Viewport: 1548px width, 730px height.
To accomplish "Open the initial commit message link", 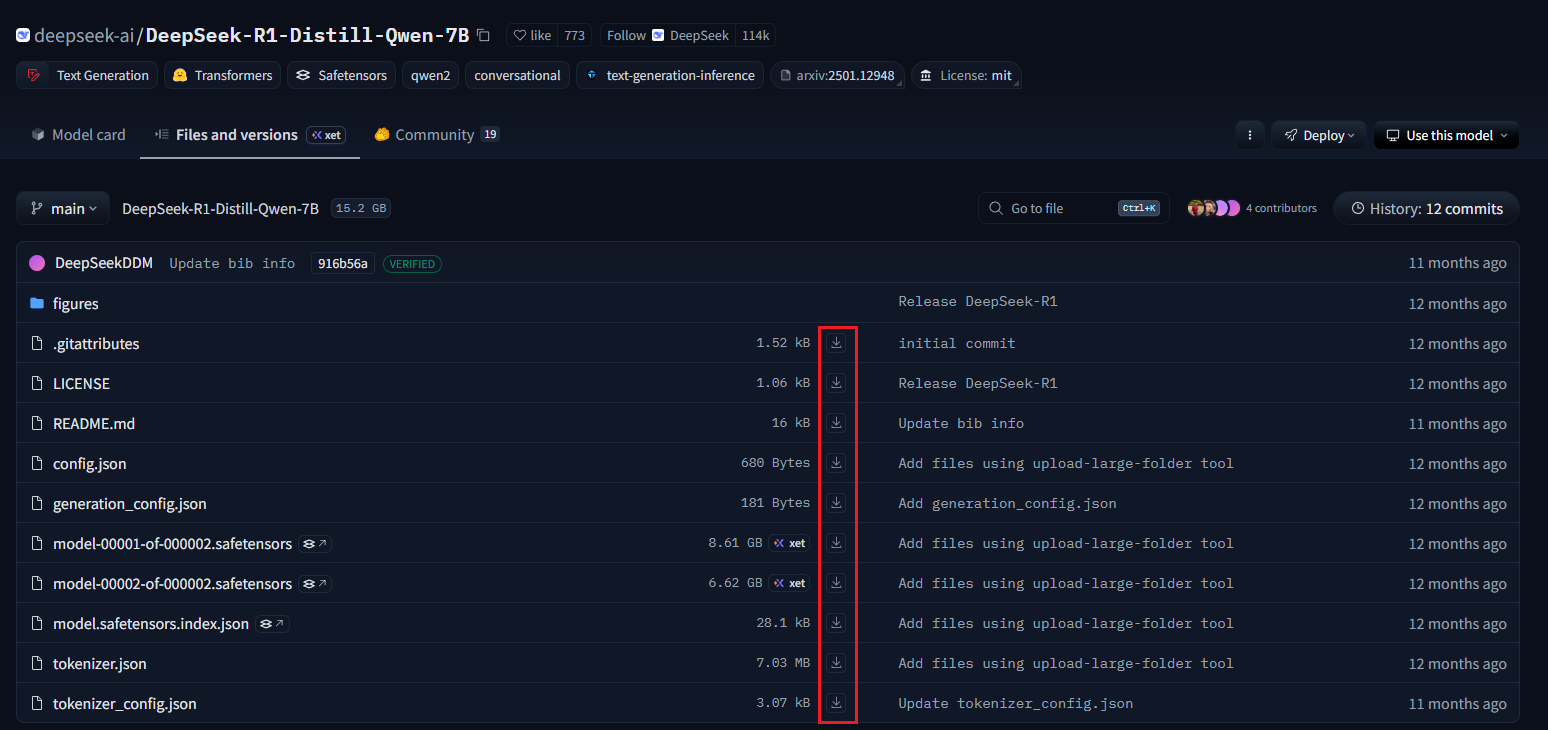I will (x=957, y=343).
